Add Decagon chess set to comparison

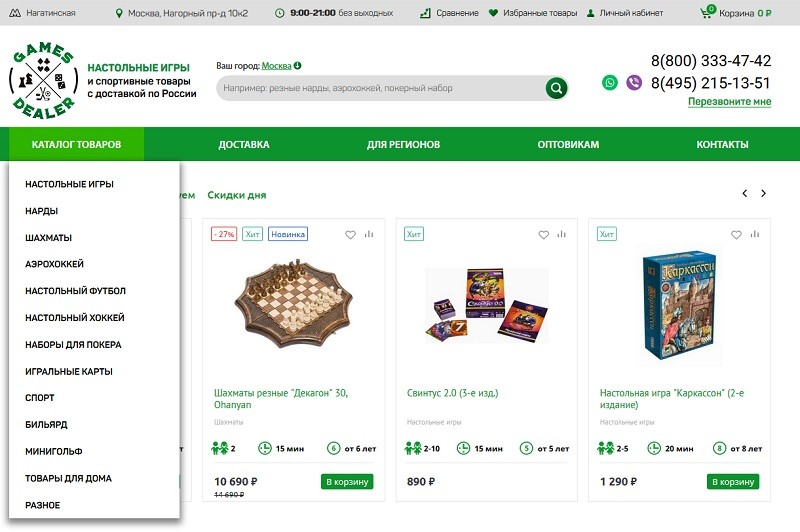point(369,235)
